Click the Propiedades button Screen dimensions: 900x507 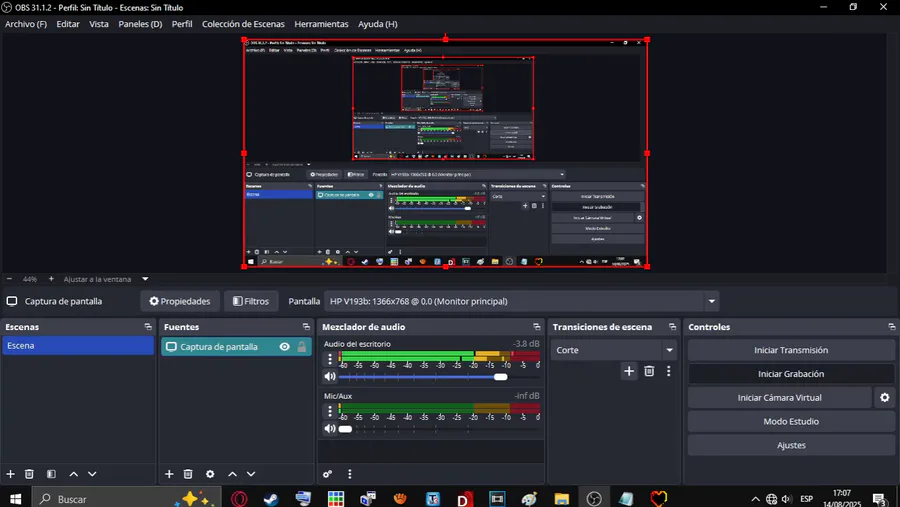click(x=180, y=301)
